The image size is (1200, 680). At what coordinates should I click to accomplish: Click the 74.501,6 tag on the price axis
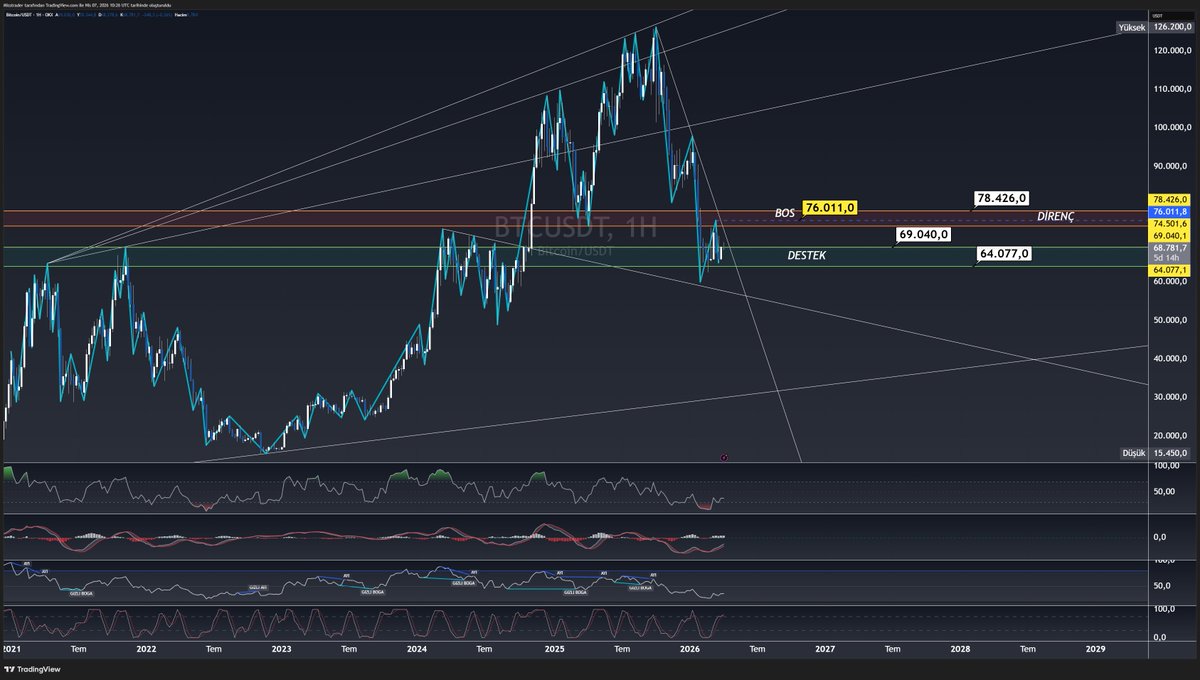tap(1170, 225)
